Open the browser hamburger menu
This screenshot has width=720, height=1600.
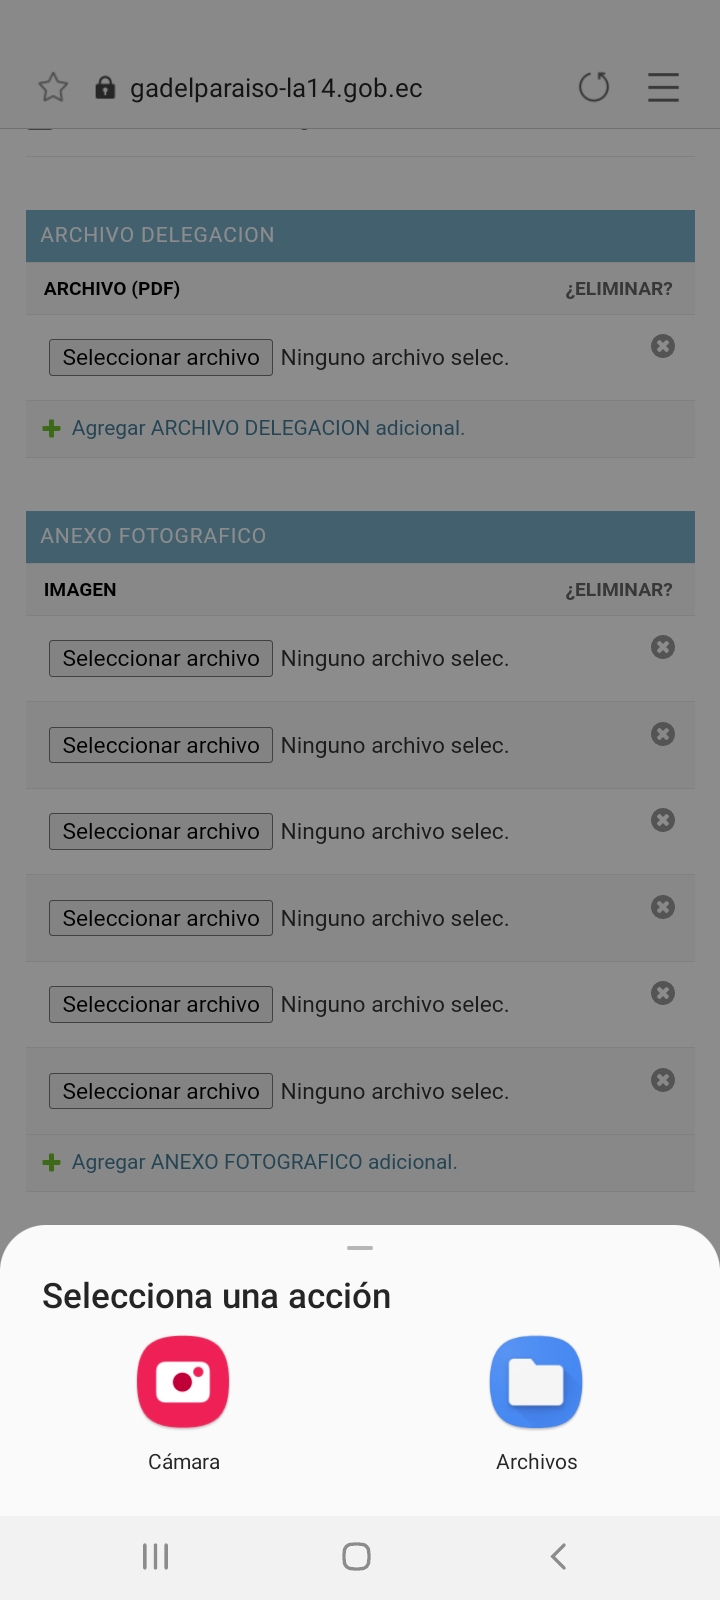663,87
